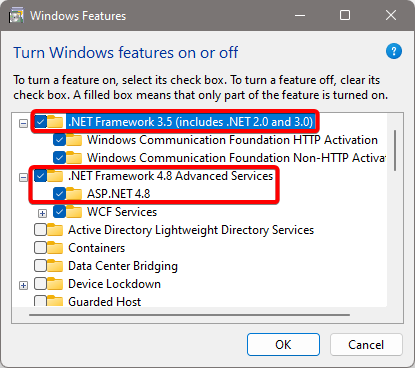This screenshot has width=415, height=368.
Task: Click the Cancel button
Action: [x=366, y=344]
